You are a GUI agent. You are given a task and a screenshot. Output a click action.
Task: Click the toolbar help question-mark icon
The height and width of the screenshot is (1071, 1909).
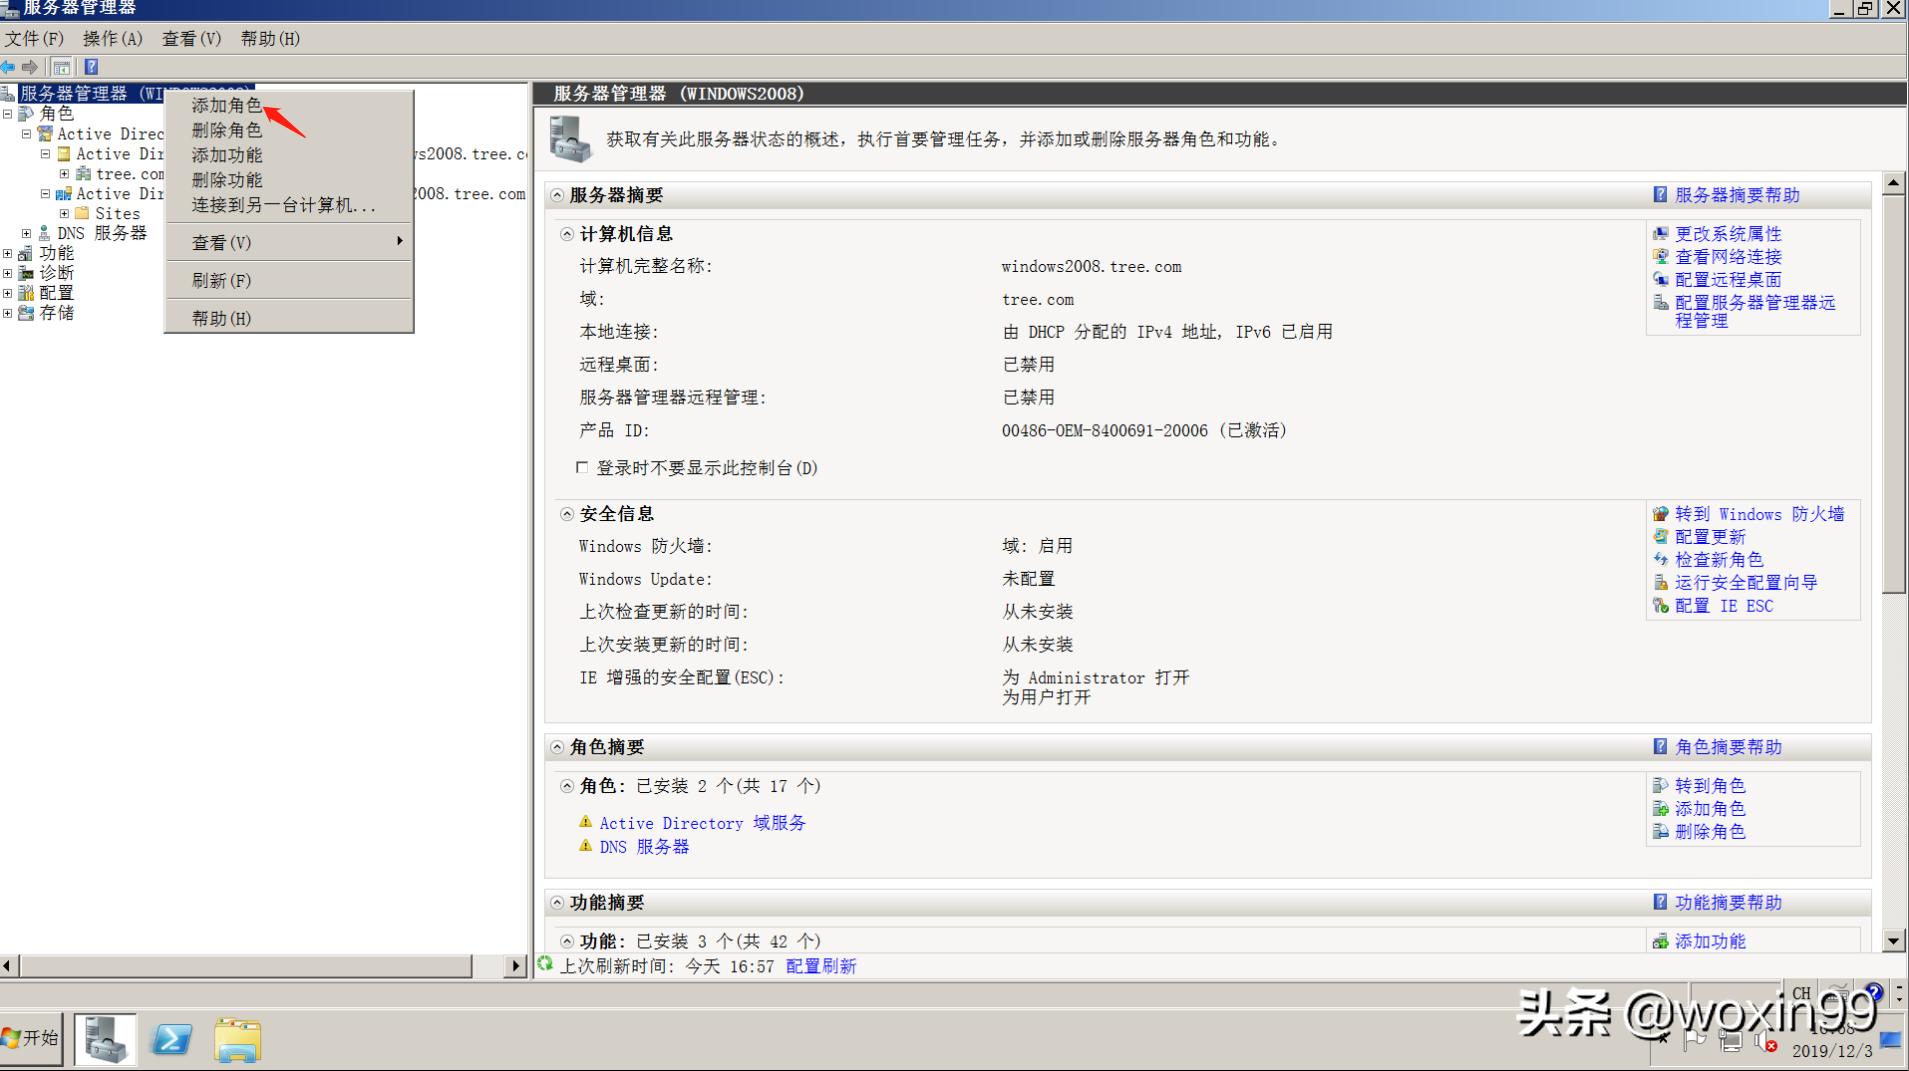pyautogui.click(x=91, y=66)
